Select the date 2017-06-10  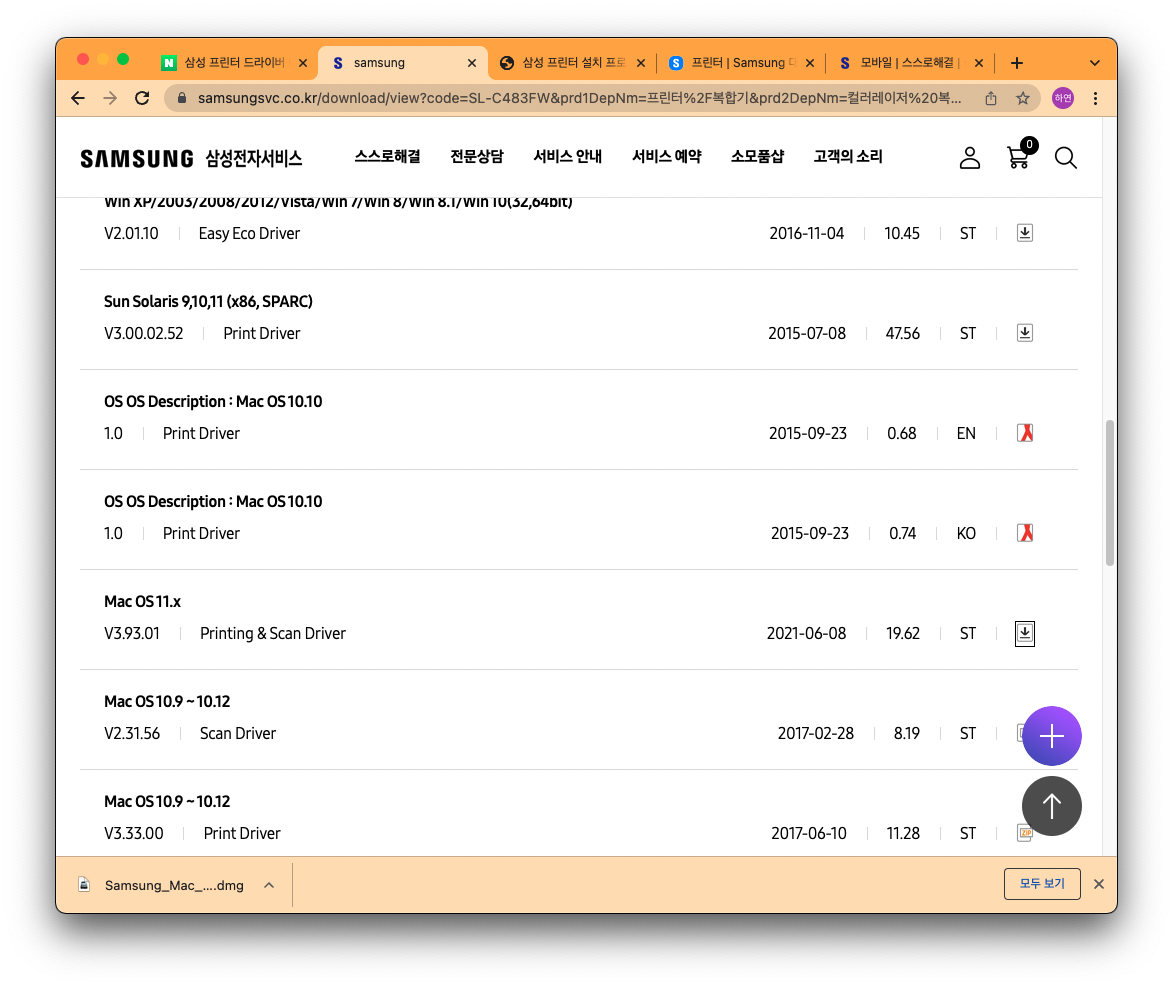809,833
